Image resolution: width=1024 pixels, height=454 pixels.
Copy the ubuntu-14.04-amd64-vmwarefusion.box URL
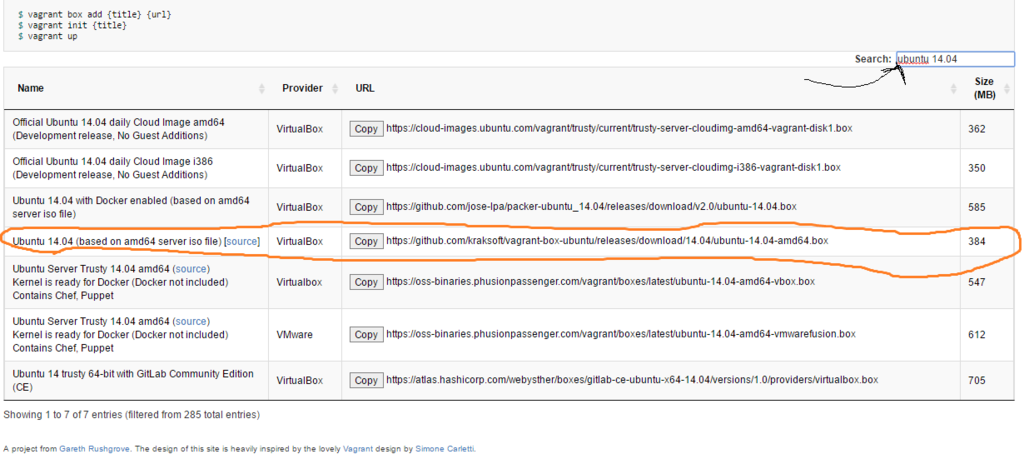coord(366,334)
